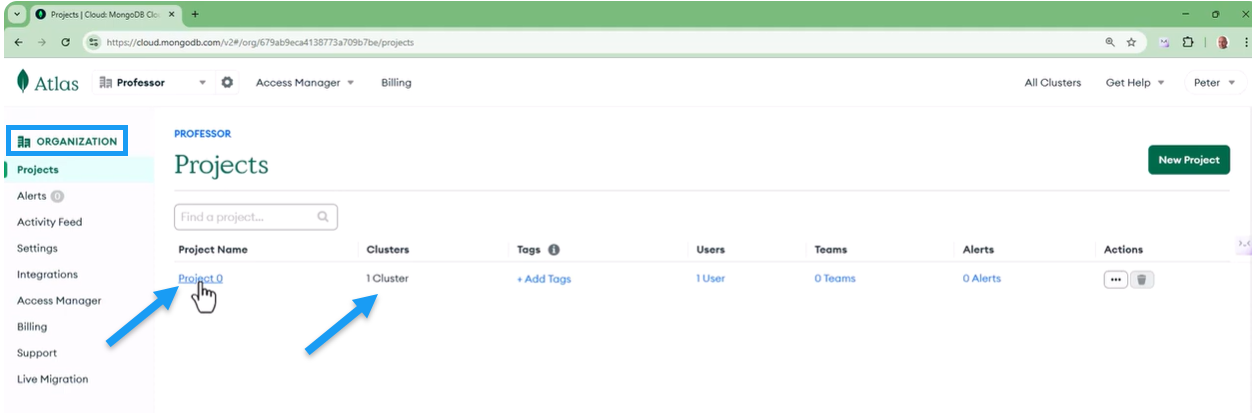Open the Project 0 link
The height and width of the screenshot is (413, 1252).
[x=200, y=278]
